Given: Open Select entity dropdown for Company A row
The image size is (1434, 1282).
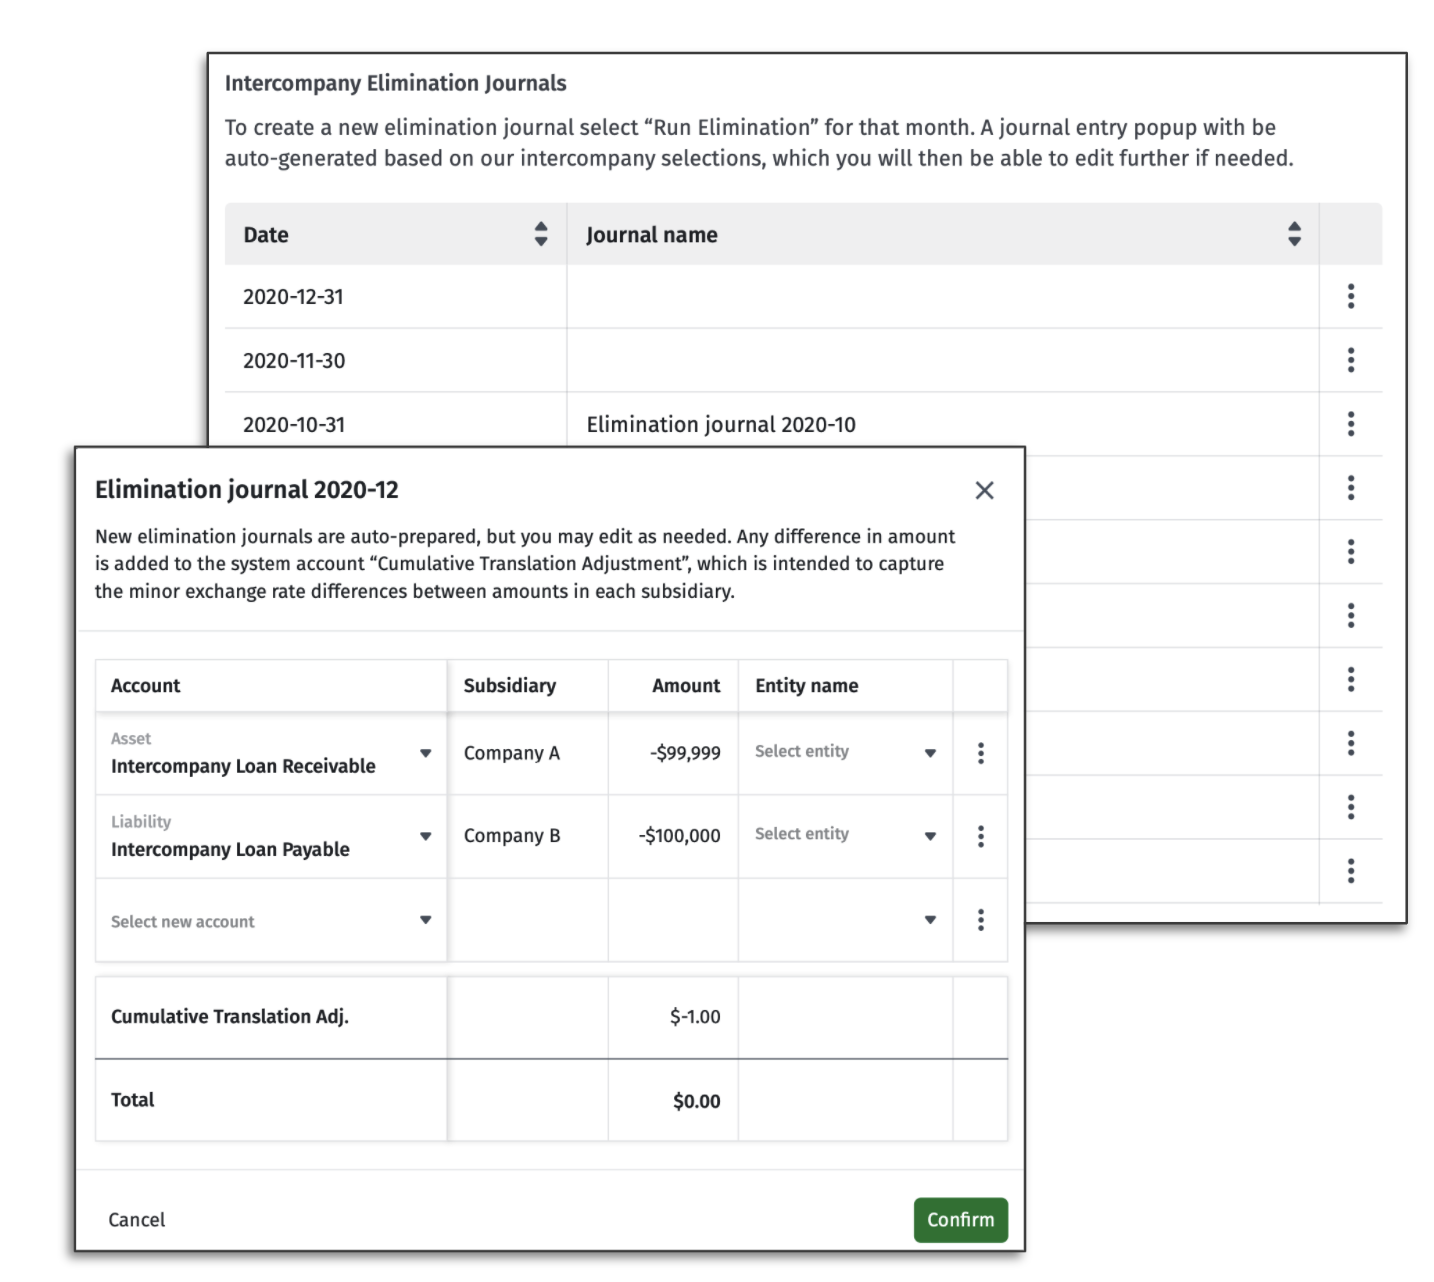Looking at the screenshot, I should (x=931, y=752).
